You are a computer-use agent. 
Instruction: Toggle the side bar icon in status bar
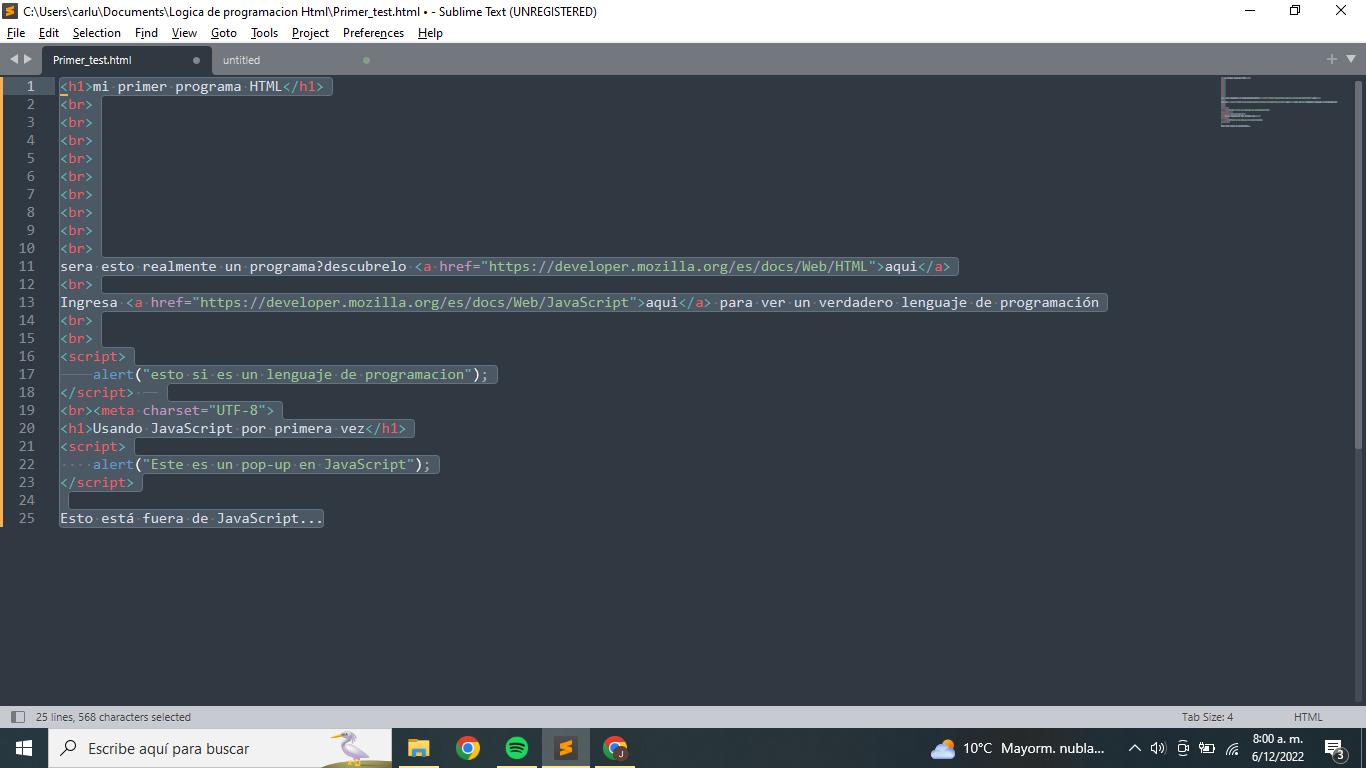click(17, 717)
